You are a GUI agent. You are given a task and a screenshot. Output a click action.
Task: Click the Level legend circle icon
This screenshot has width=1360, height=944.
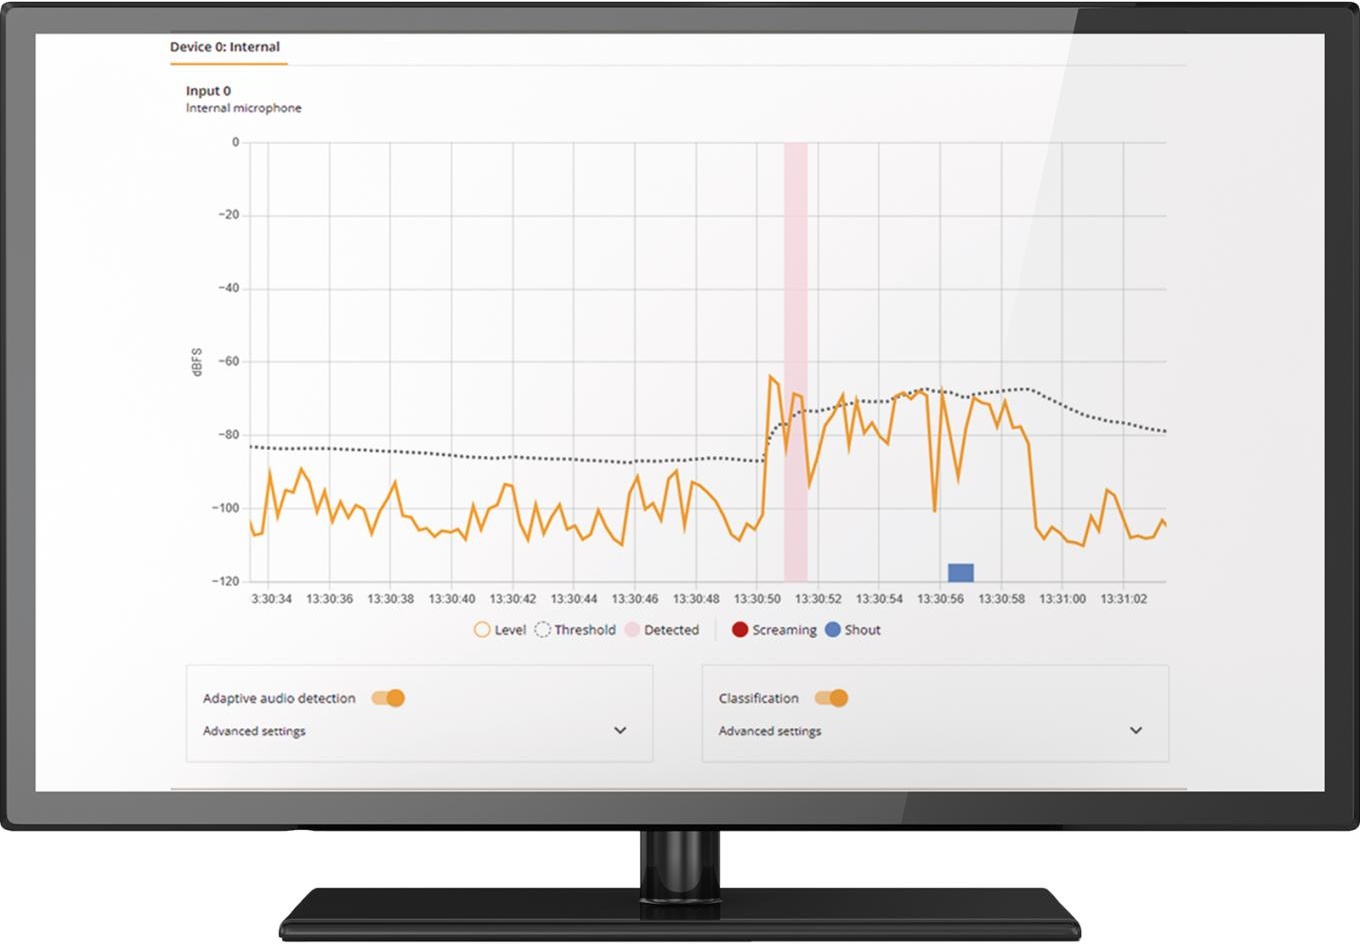click(482, 630)
